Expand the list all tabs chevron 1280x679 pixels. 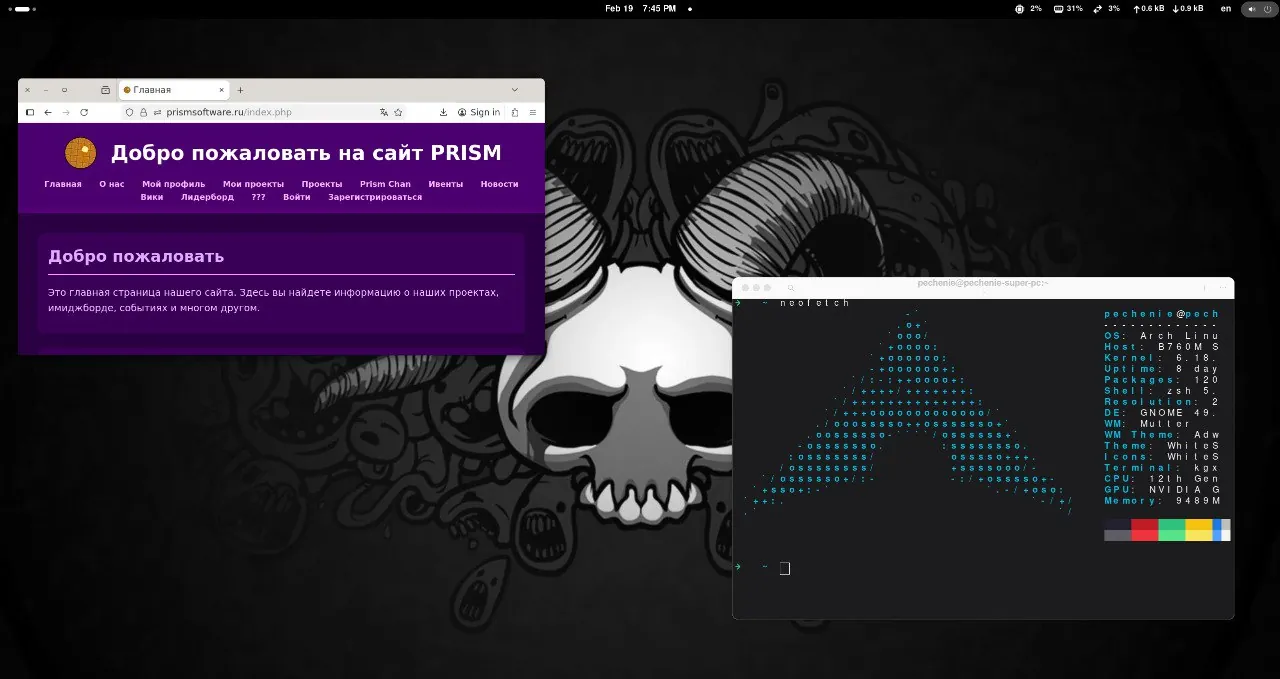(x=515, y=90)
